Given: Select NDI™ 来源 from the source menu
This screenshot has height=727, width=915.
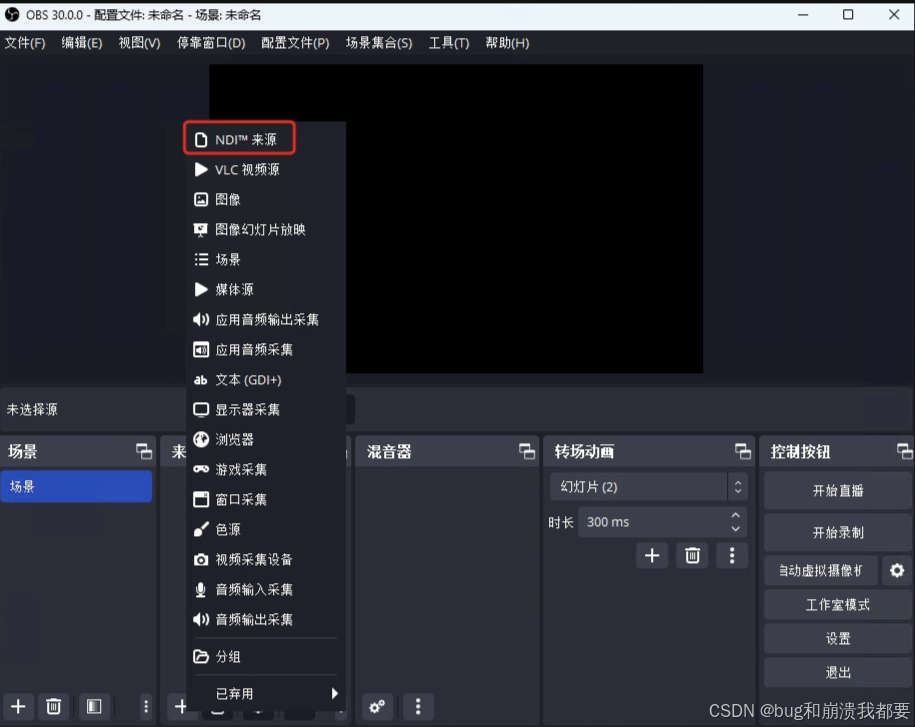Looking at the screenshot, I should pos(239,138).
